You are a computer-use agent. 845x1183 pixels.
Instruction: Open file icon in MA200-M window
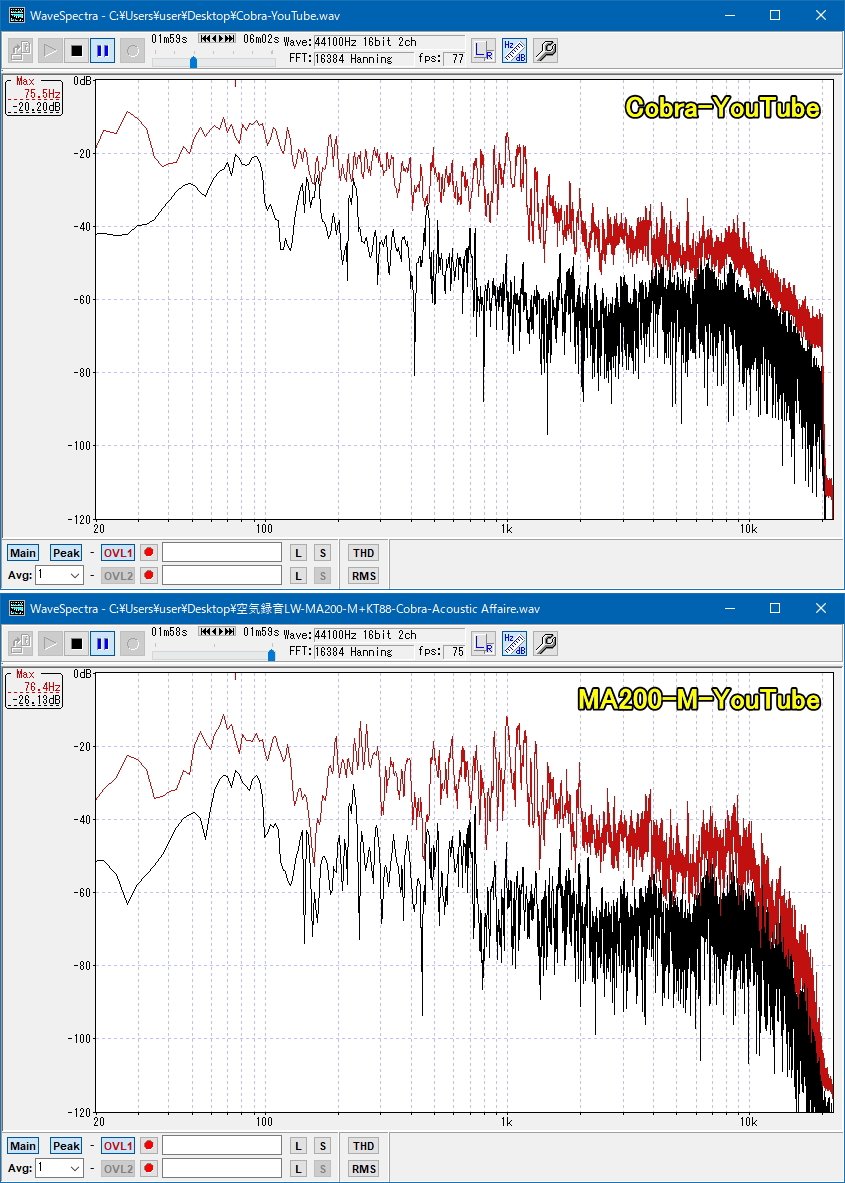[20, 644]
